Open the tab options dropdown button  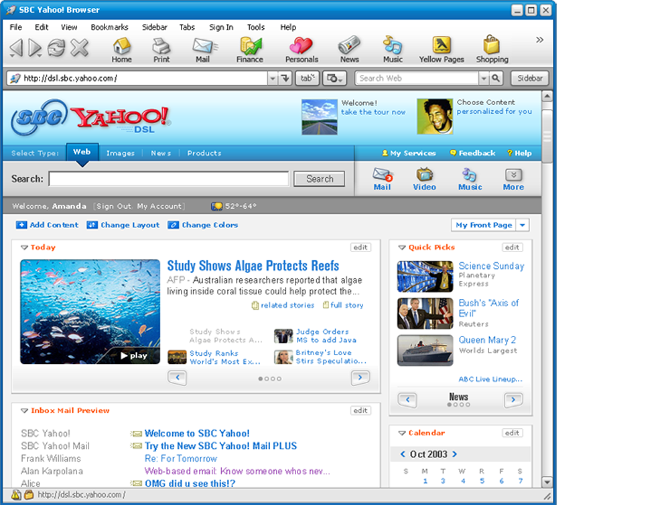[334, 78]
